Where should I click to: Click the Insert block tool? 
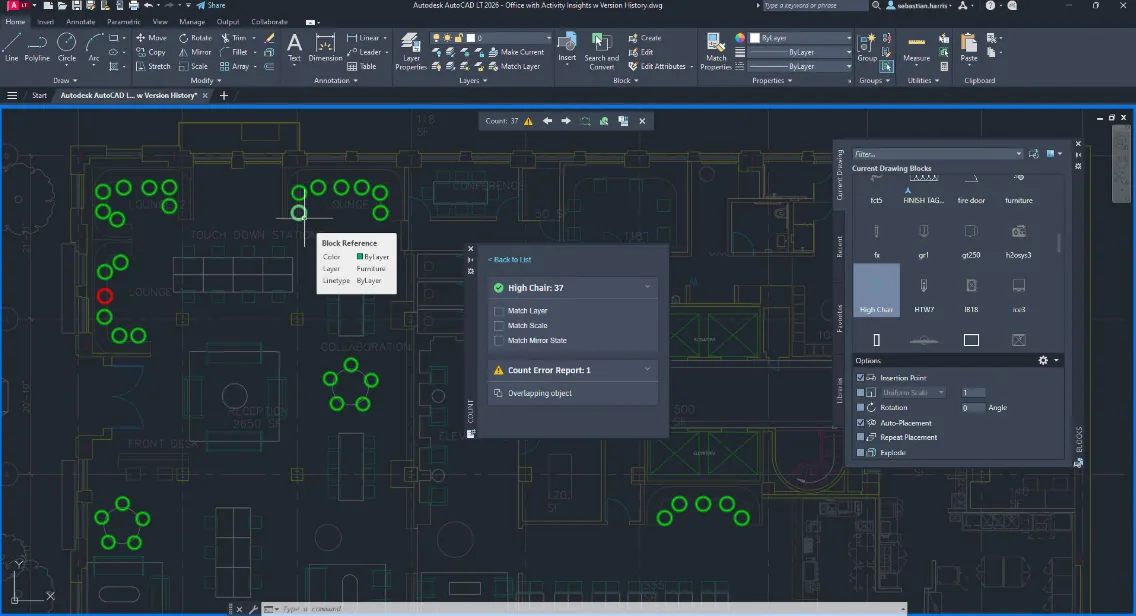tap(567, 48)
